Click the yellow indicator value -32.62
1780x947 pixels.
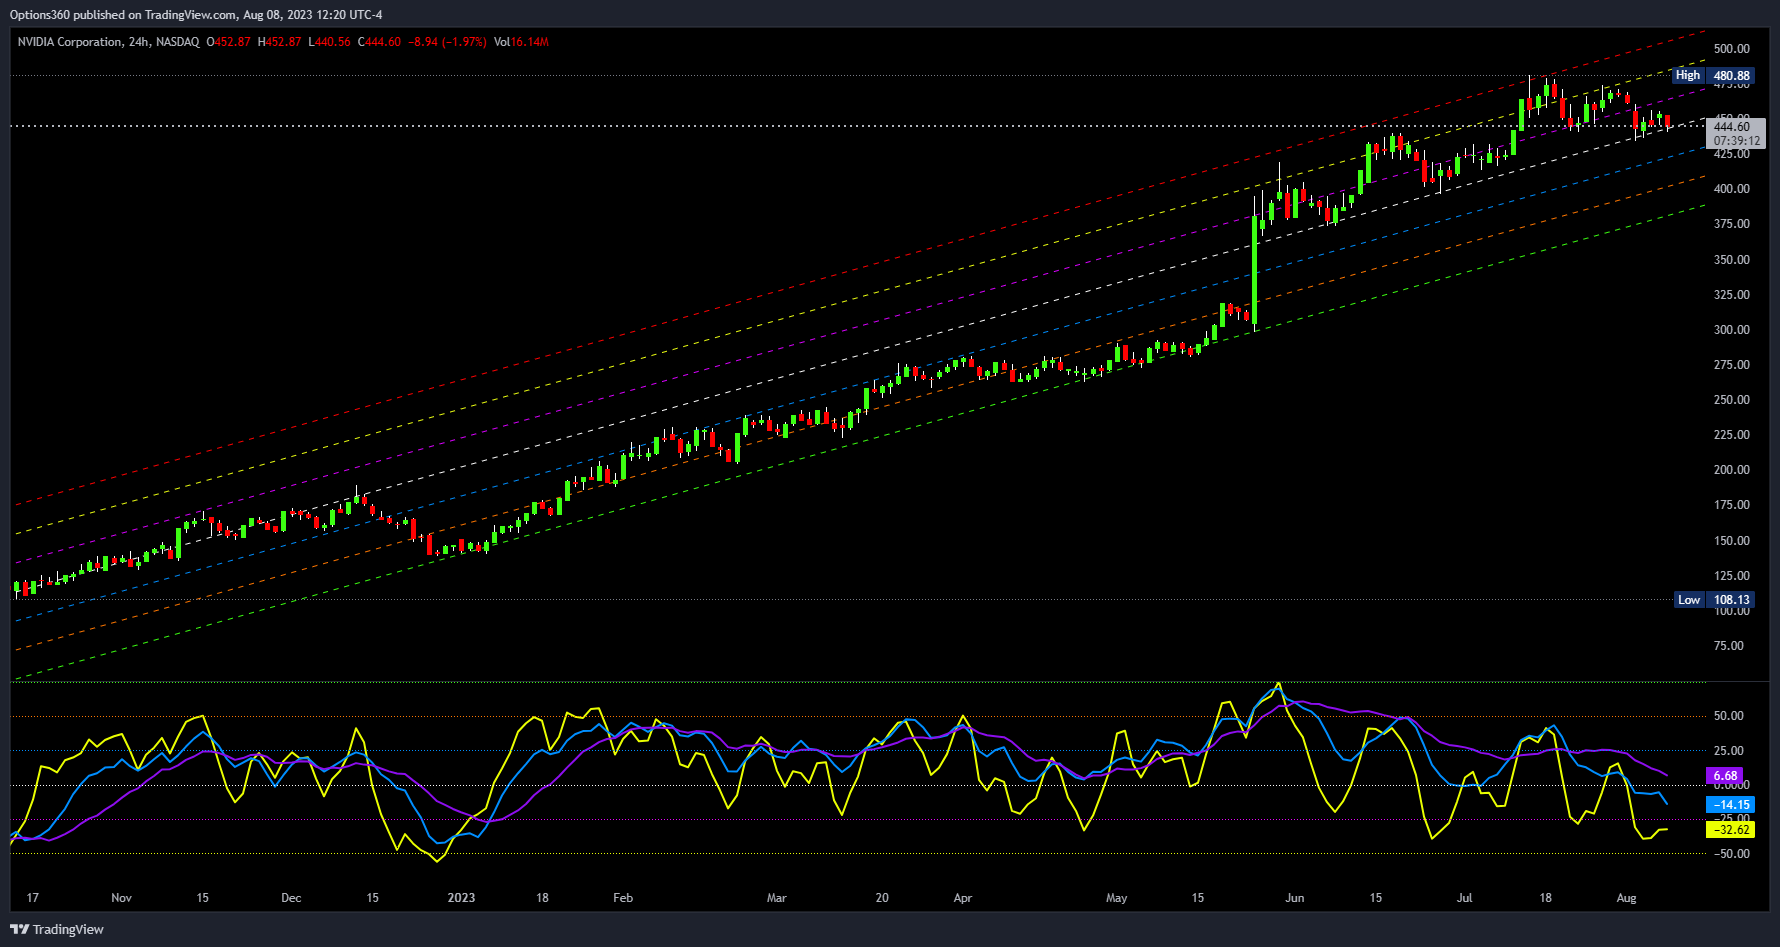[1730, 829]
